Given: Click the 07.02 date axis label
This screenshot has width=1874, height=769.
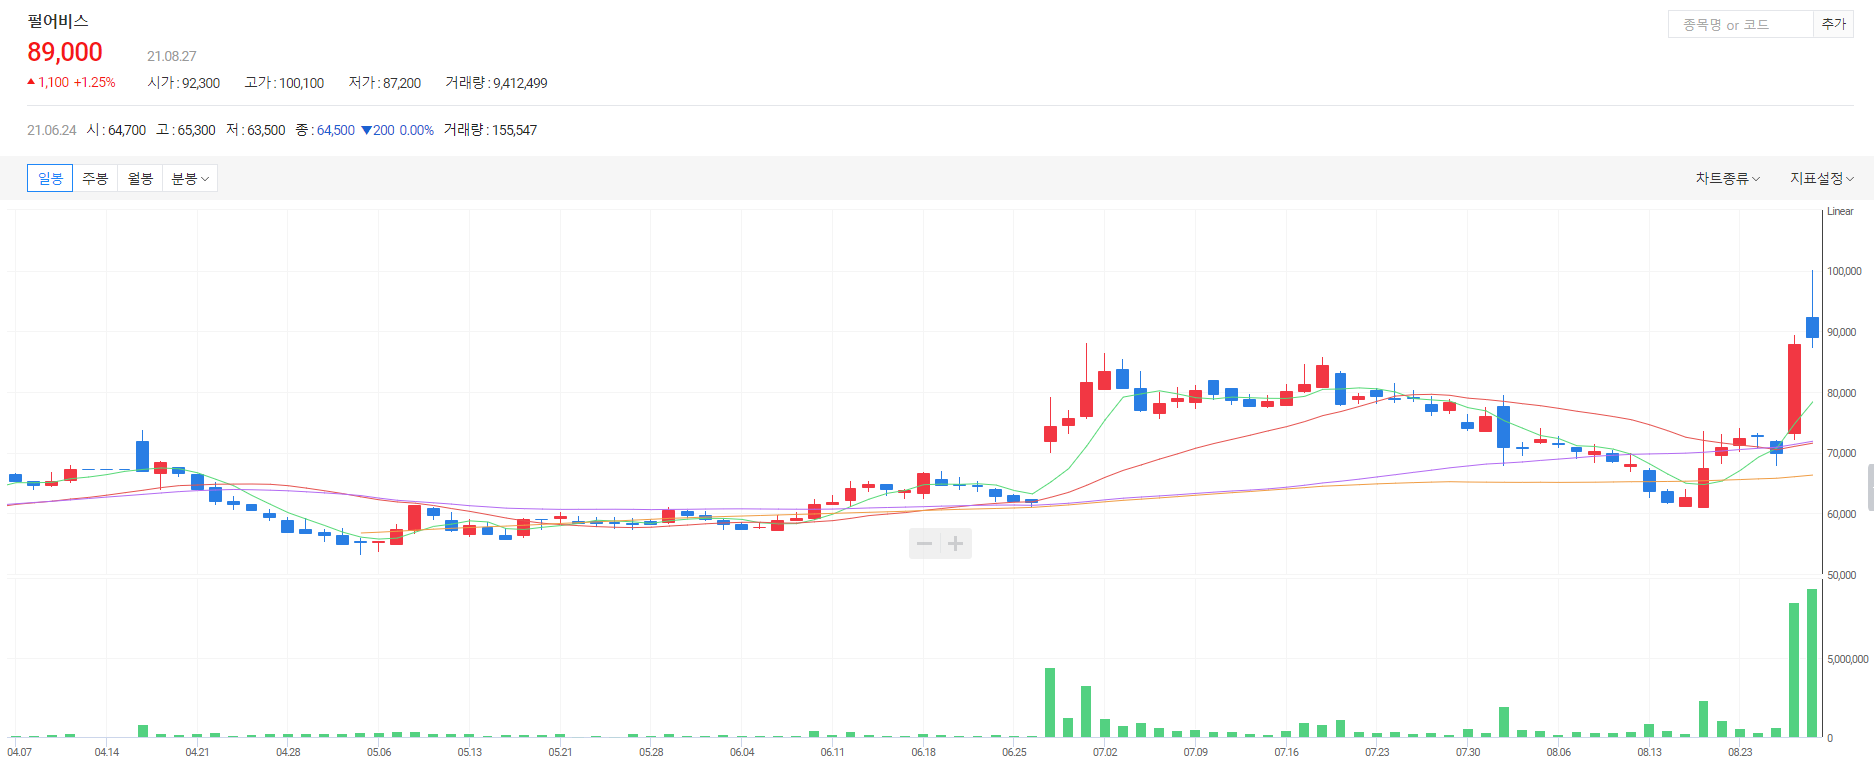Looking at the screenshot, I should tap(1105, 752).
